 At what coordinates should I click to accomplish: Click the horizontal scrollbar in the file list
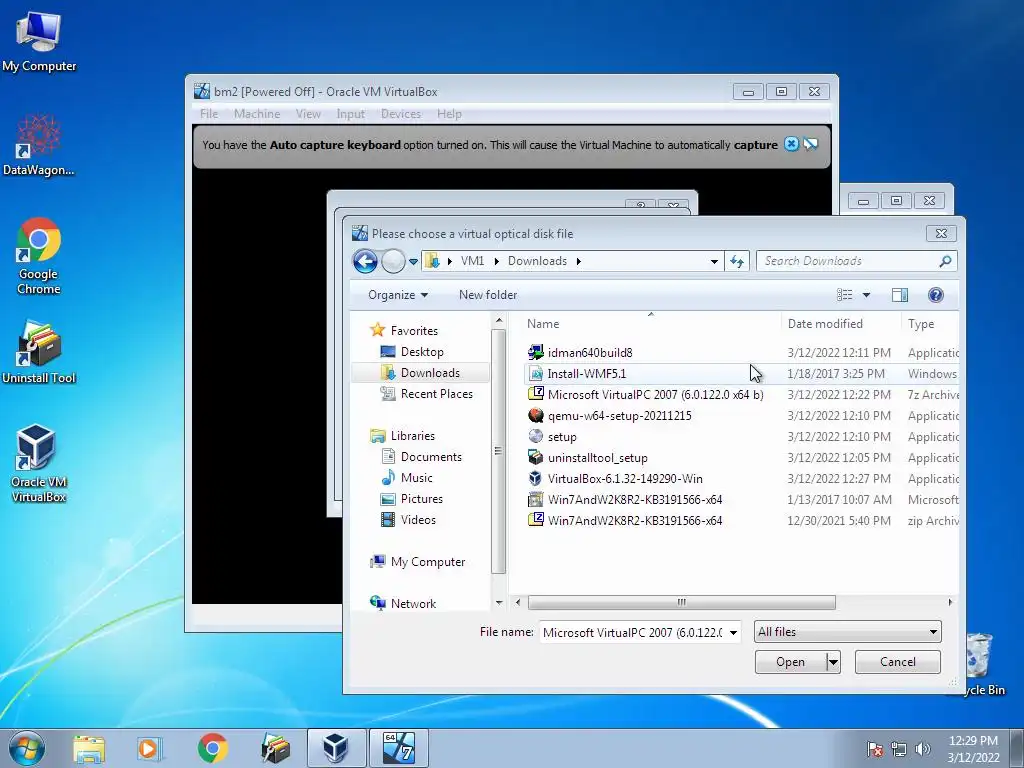681,602
